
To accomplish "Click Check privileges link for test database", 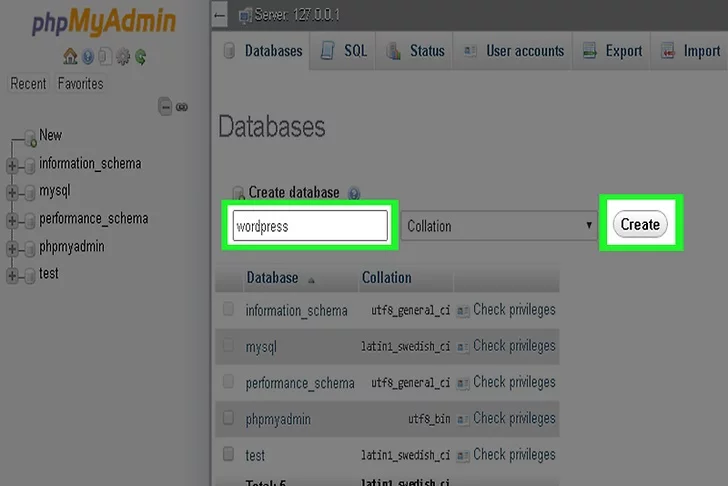I will (x=513, y=454).
